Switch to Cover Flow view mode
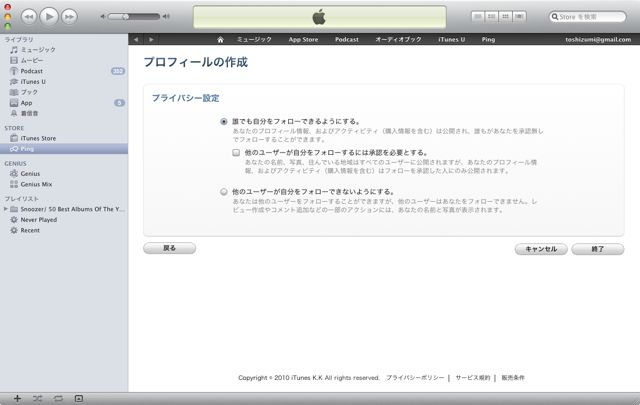Image resolution: width=640 pixels, height=405 pixels. (x=519, y=17)
